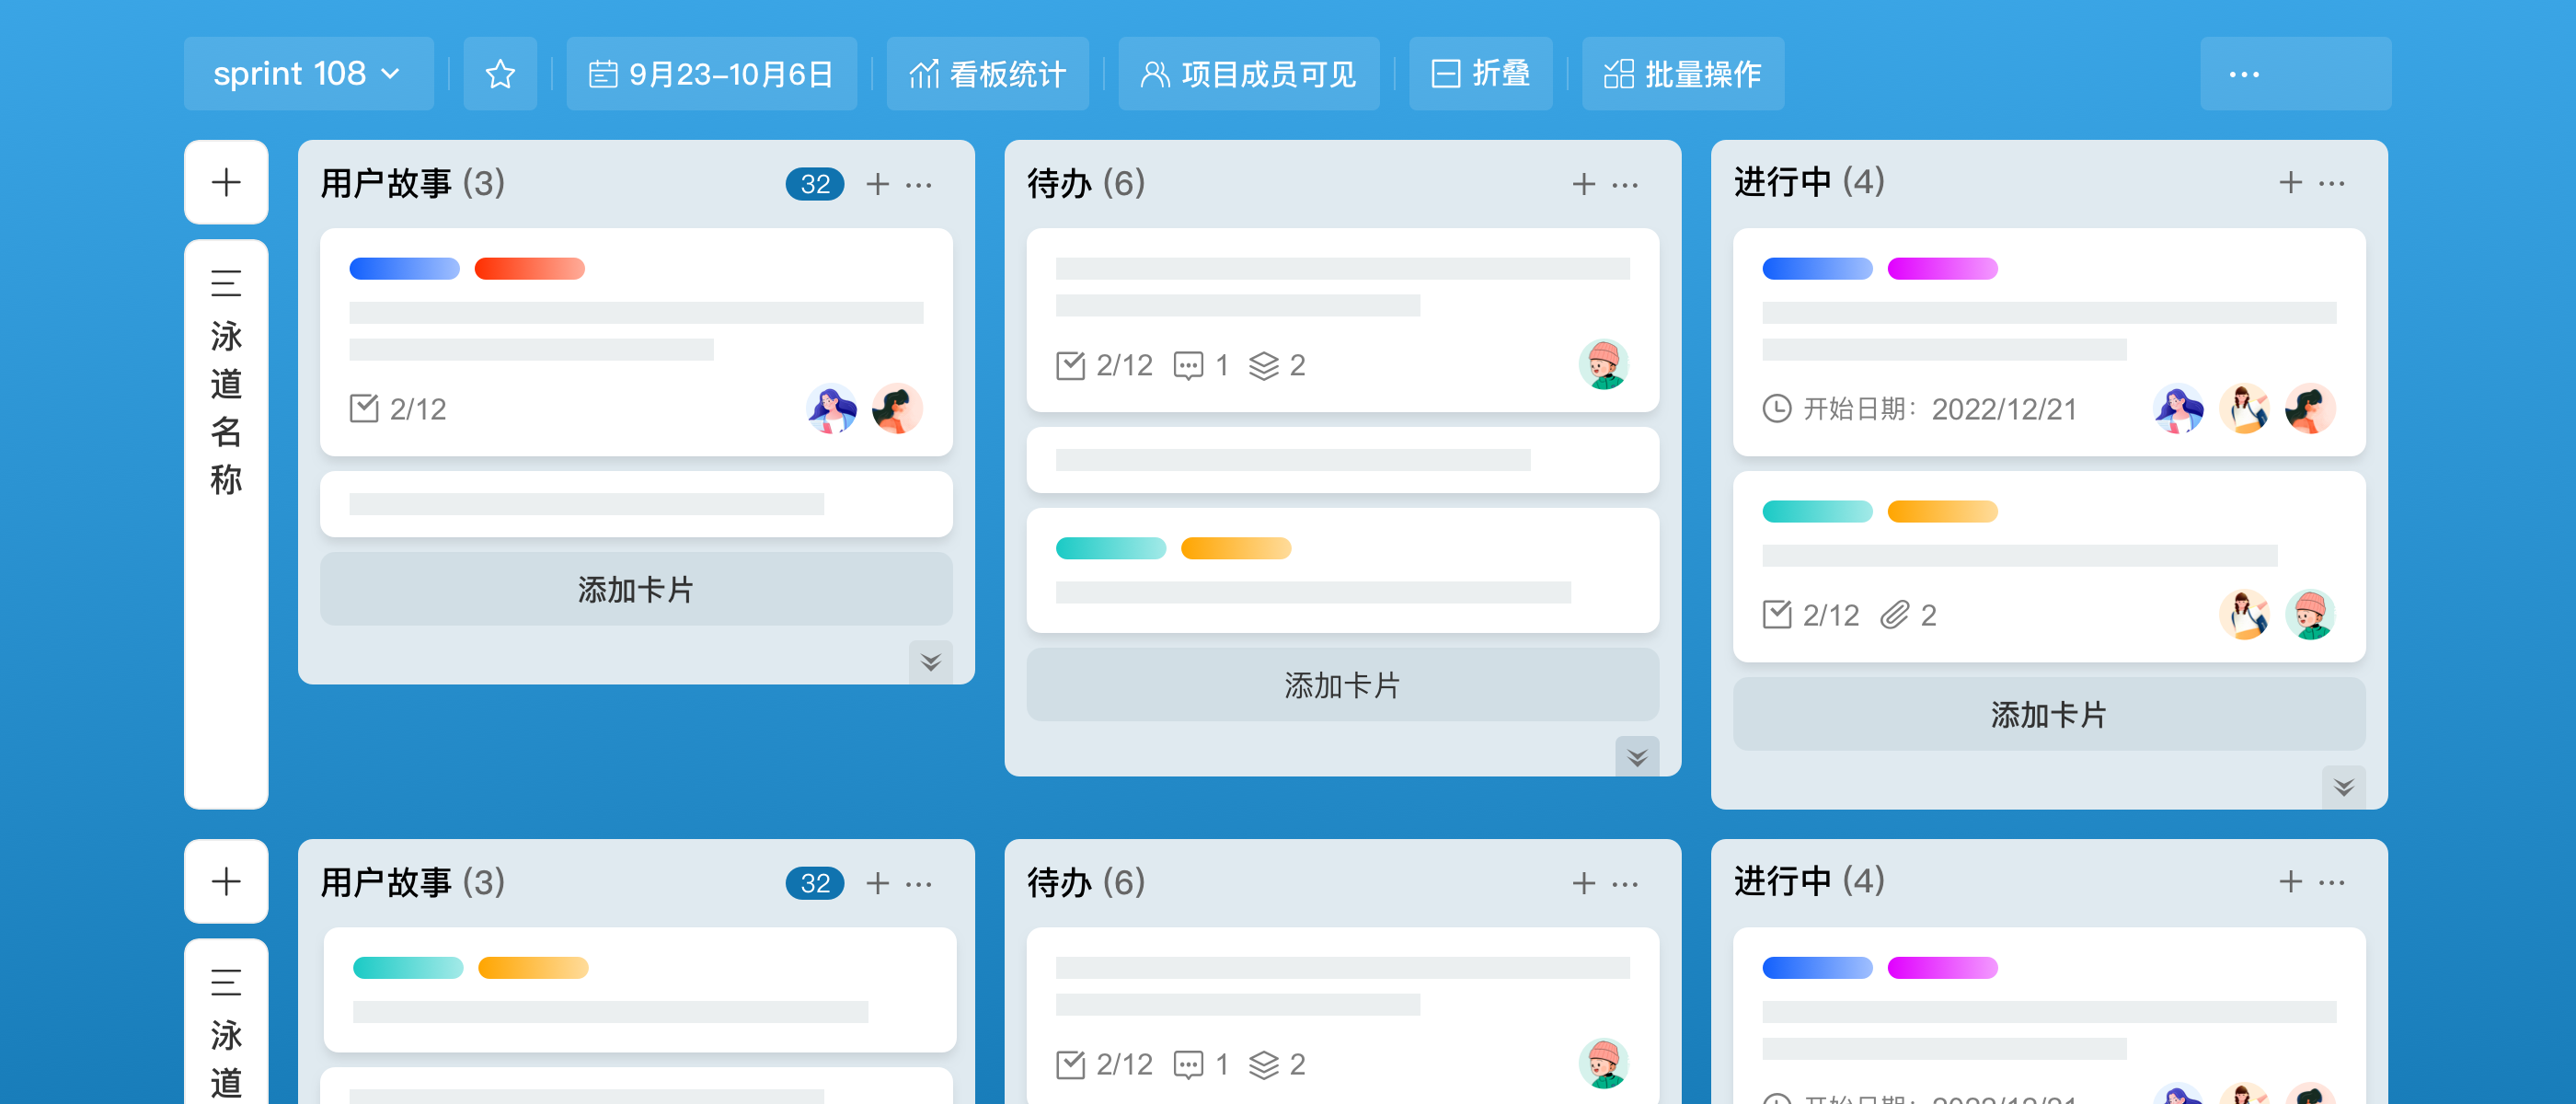This screenshot has width=2576, height=1104.
Task: Click the blue-haired avatar on first 用户故事 card
Action: tap(831, 408)
